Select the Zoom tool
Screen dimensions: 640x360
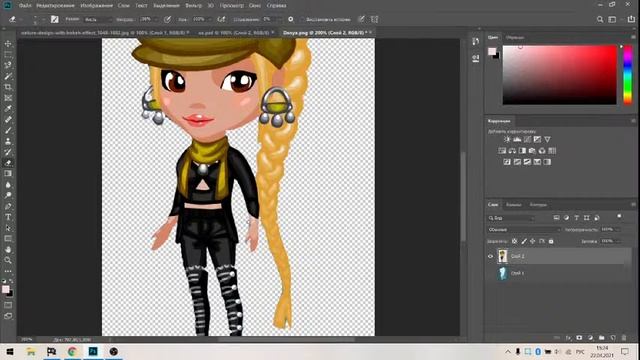click(8, 260)
